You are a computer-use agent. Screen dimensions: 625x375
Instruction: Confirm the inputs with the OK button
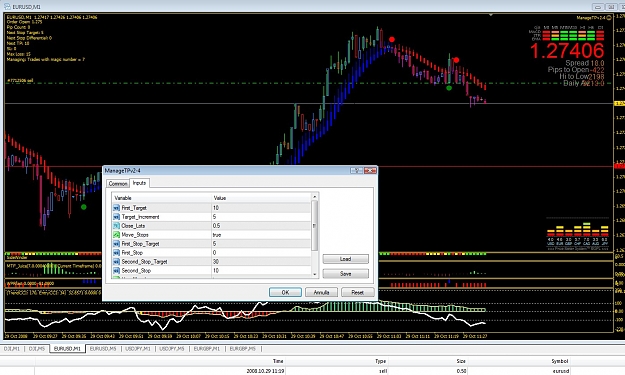(x=285, y=293)
